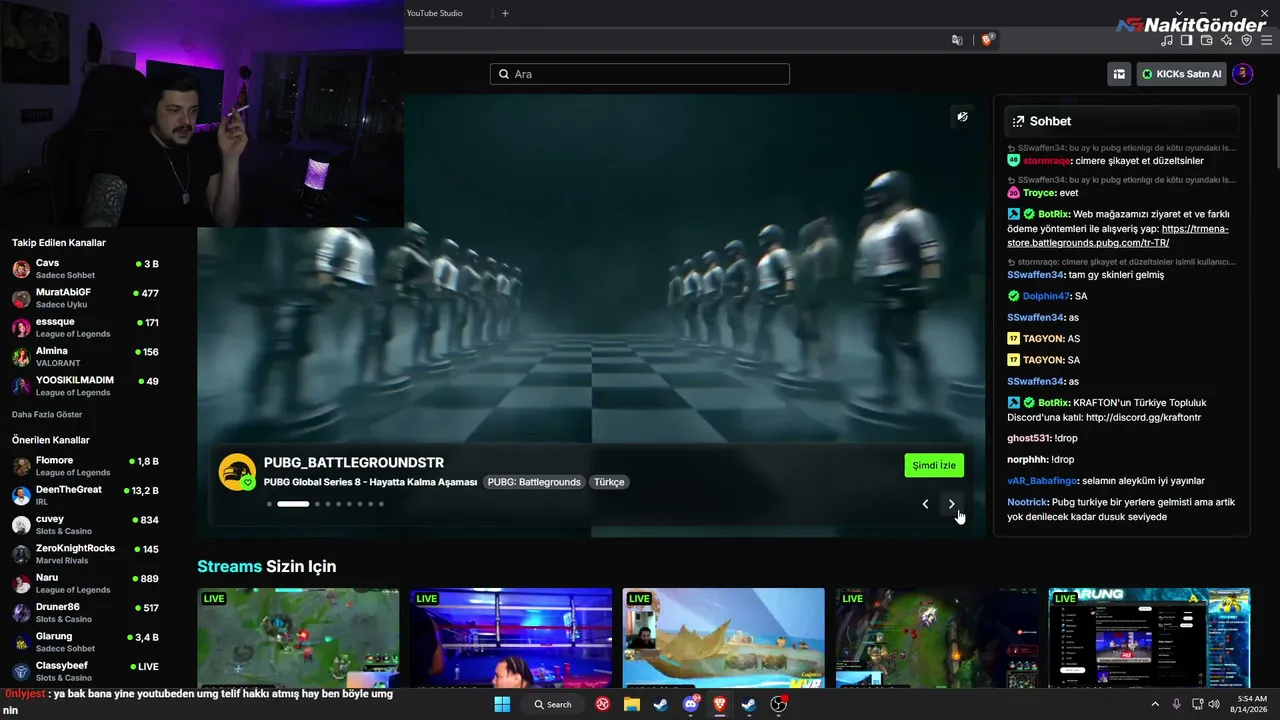Viewport: 1280px width, 720px height.
Task: Open the Brave Wallet icon
Action: [x=1207, y=40]
